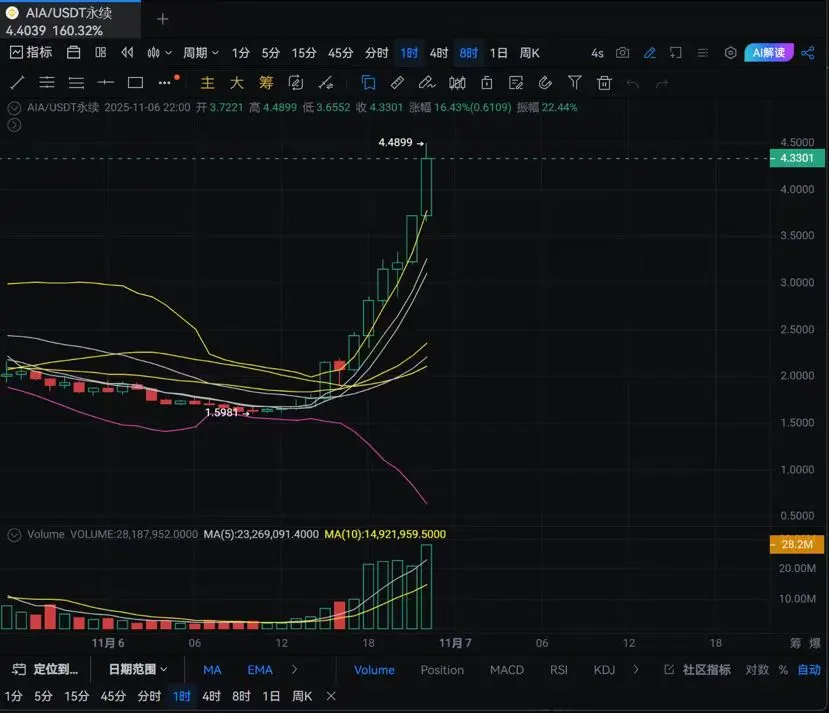Viewport: 829px width, 713px height.
Task: Click the 4s refresh rate label
Action: [x=597, y=53]
